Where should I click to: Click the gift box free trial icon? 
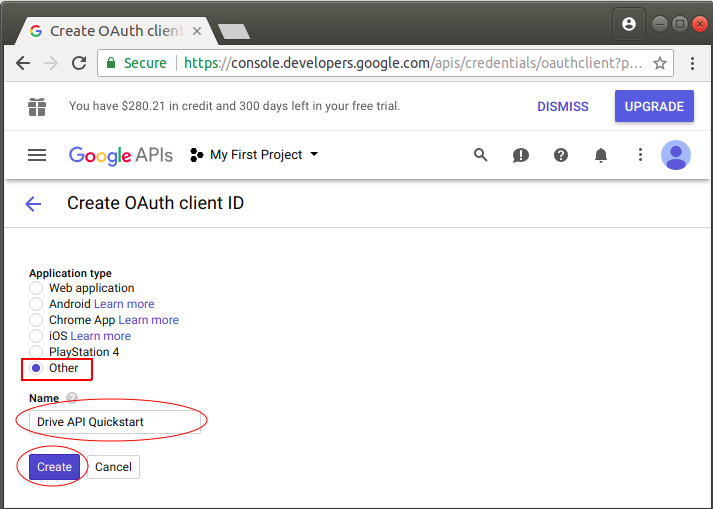click(37, 107)
